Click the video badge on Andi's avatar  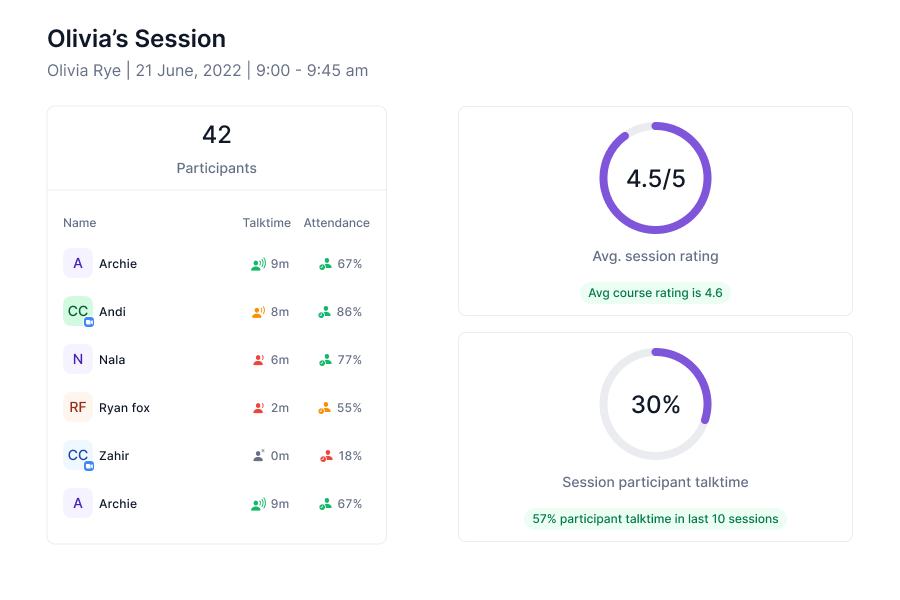click(x=89, y=322)
